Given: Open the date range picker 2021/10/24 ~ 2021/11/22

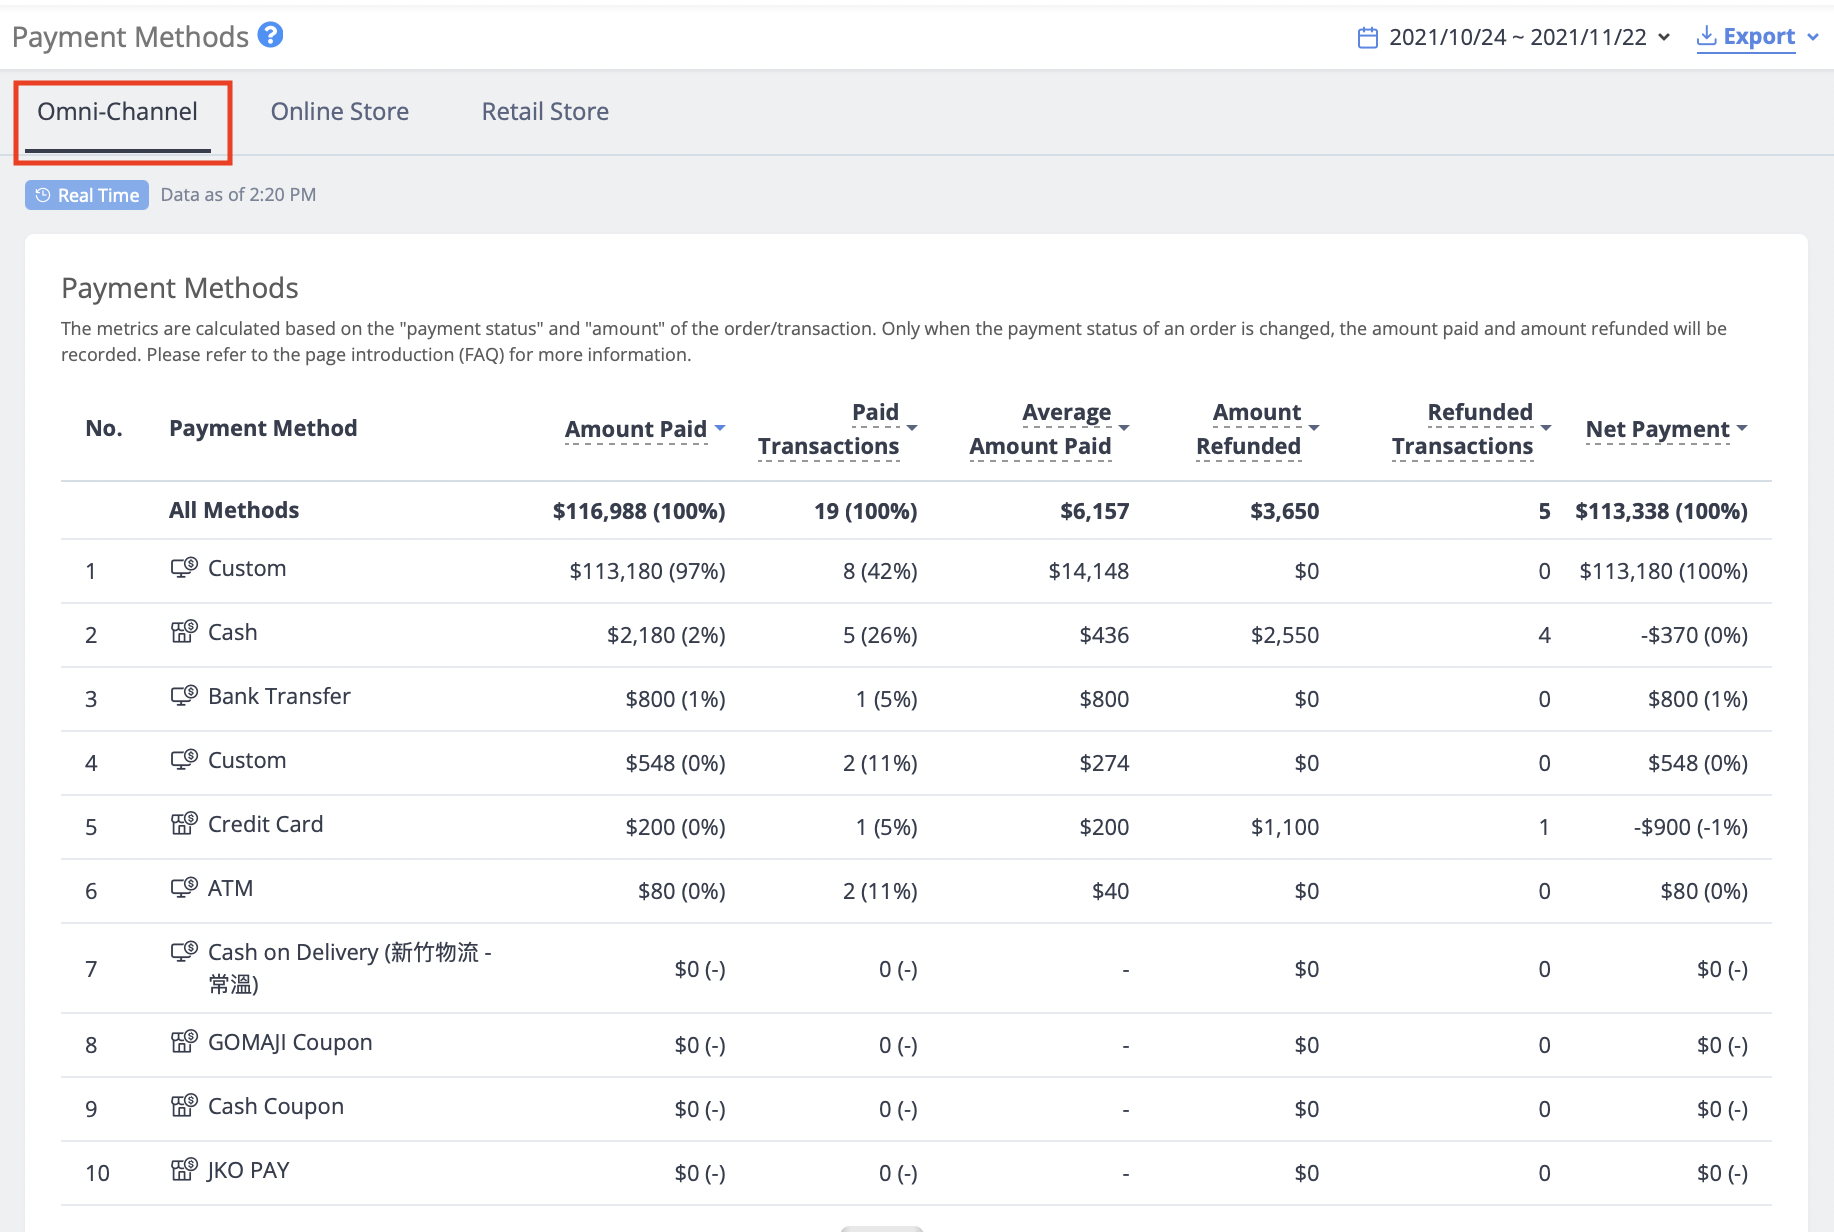Looking at the screenshot, I should 1516,37.
